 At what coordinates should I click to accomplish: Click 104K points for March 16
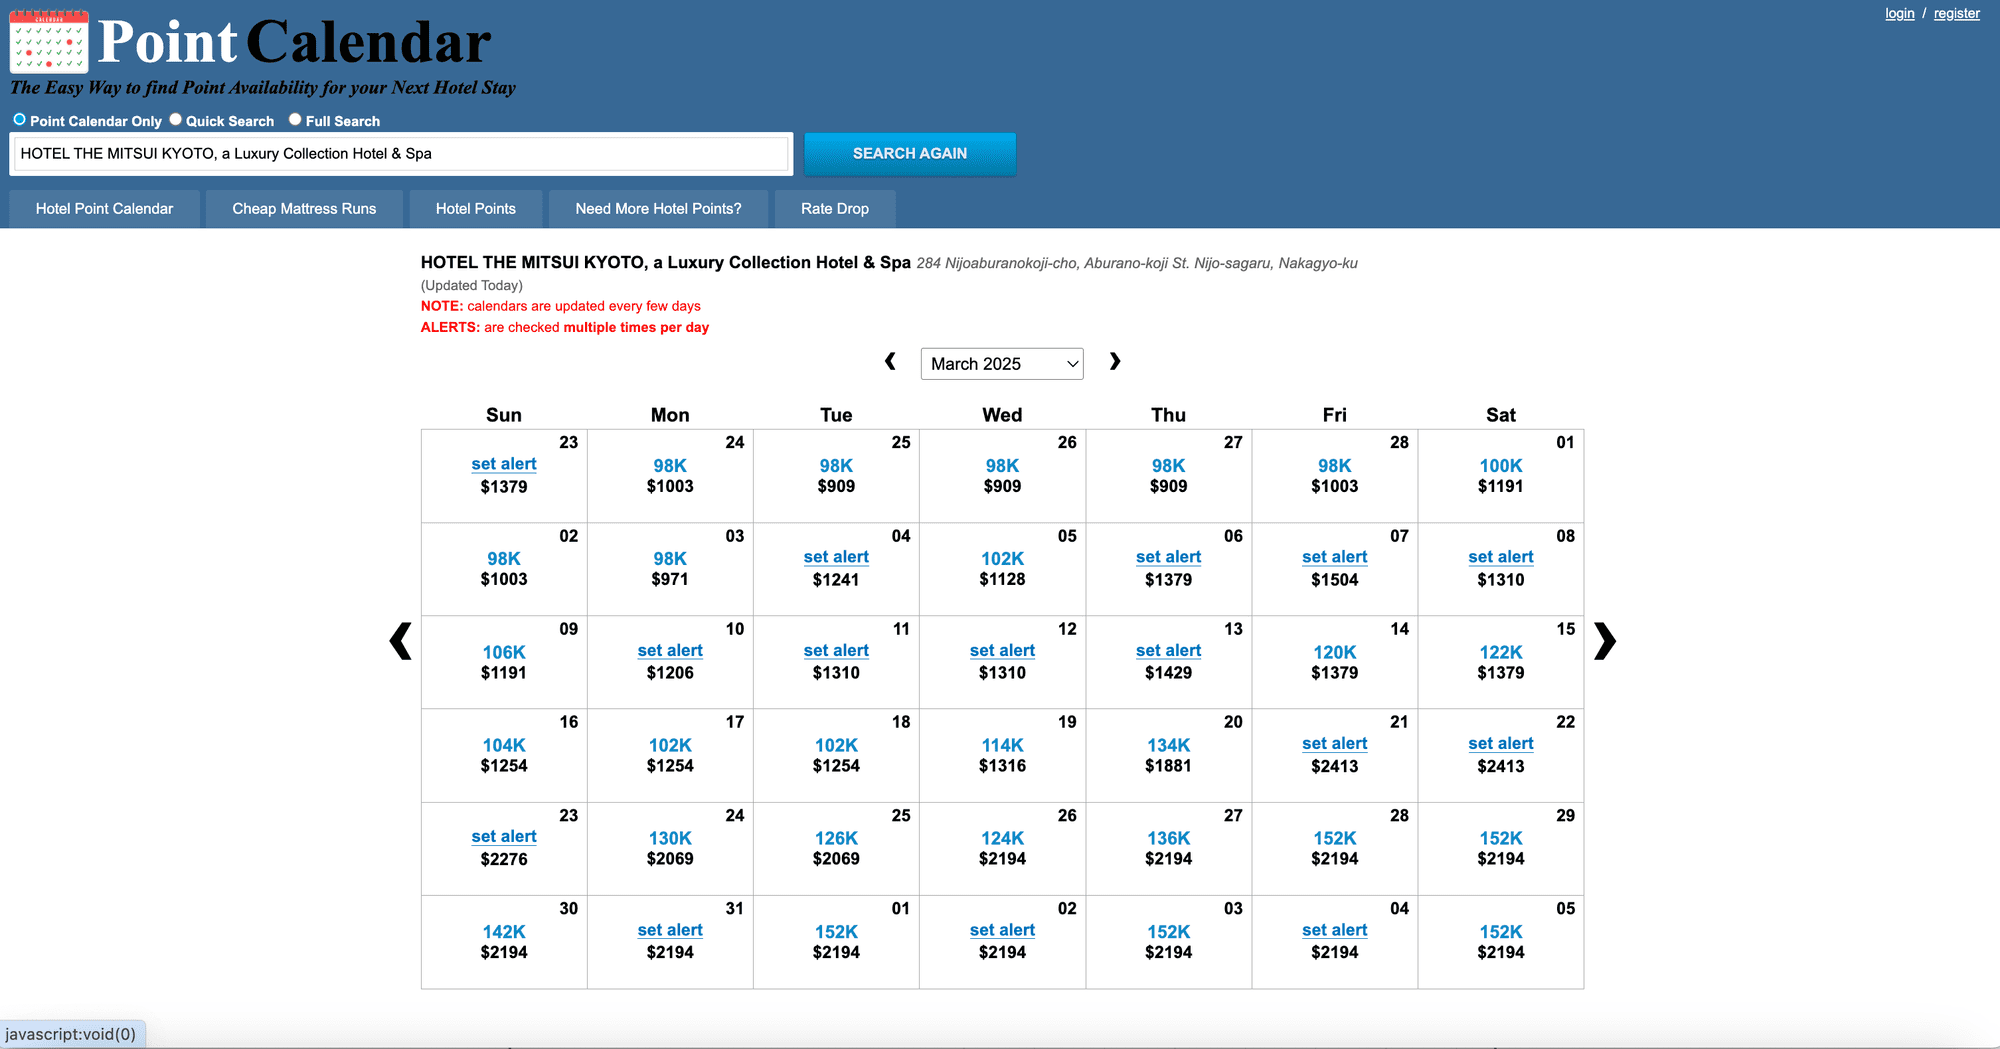[504, 745]
